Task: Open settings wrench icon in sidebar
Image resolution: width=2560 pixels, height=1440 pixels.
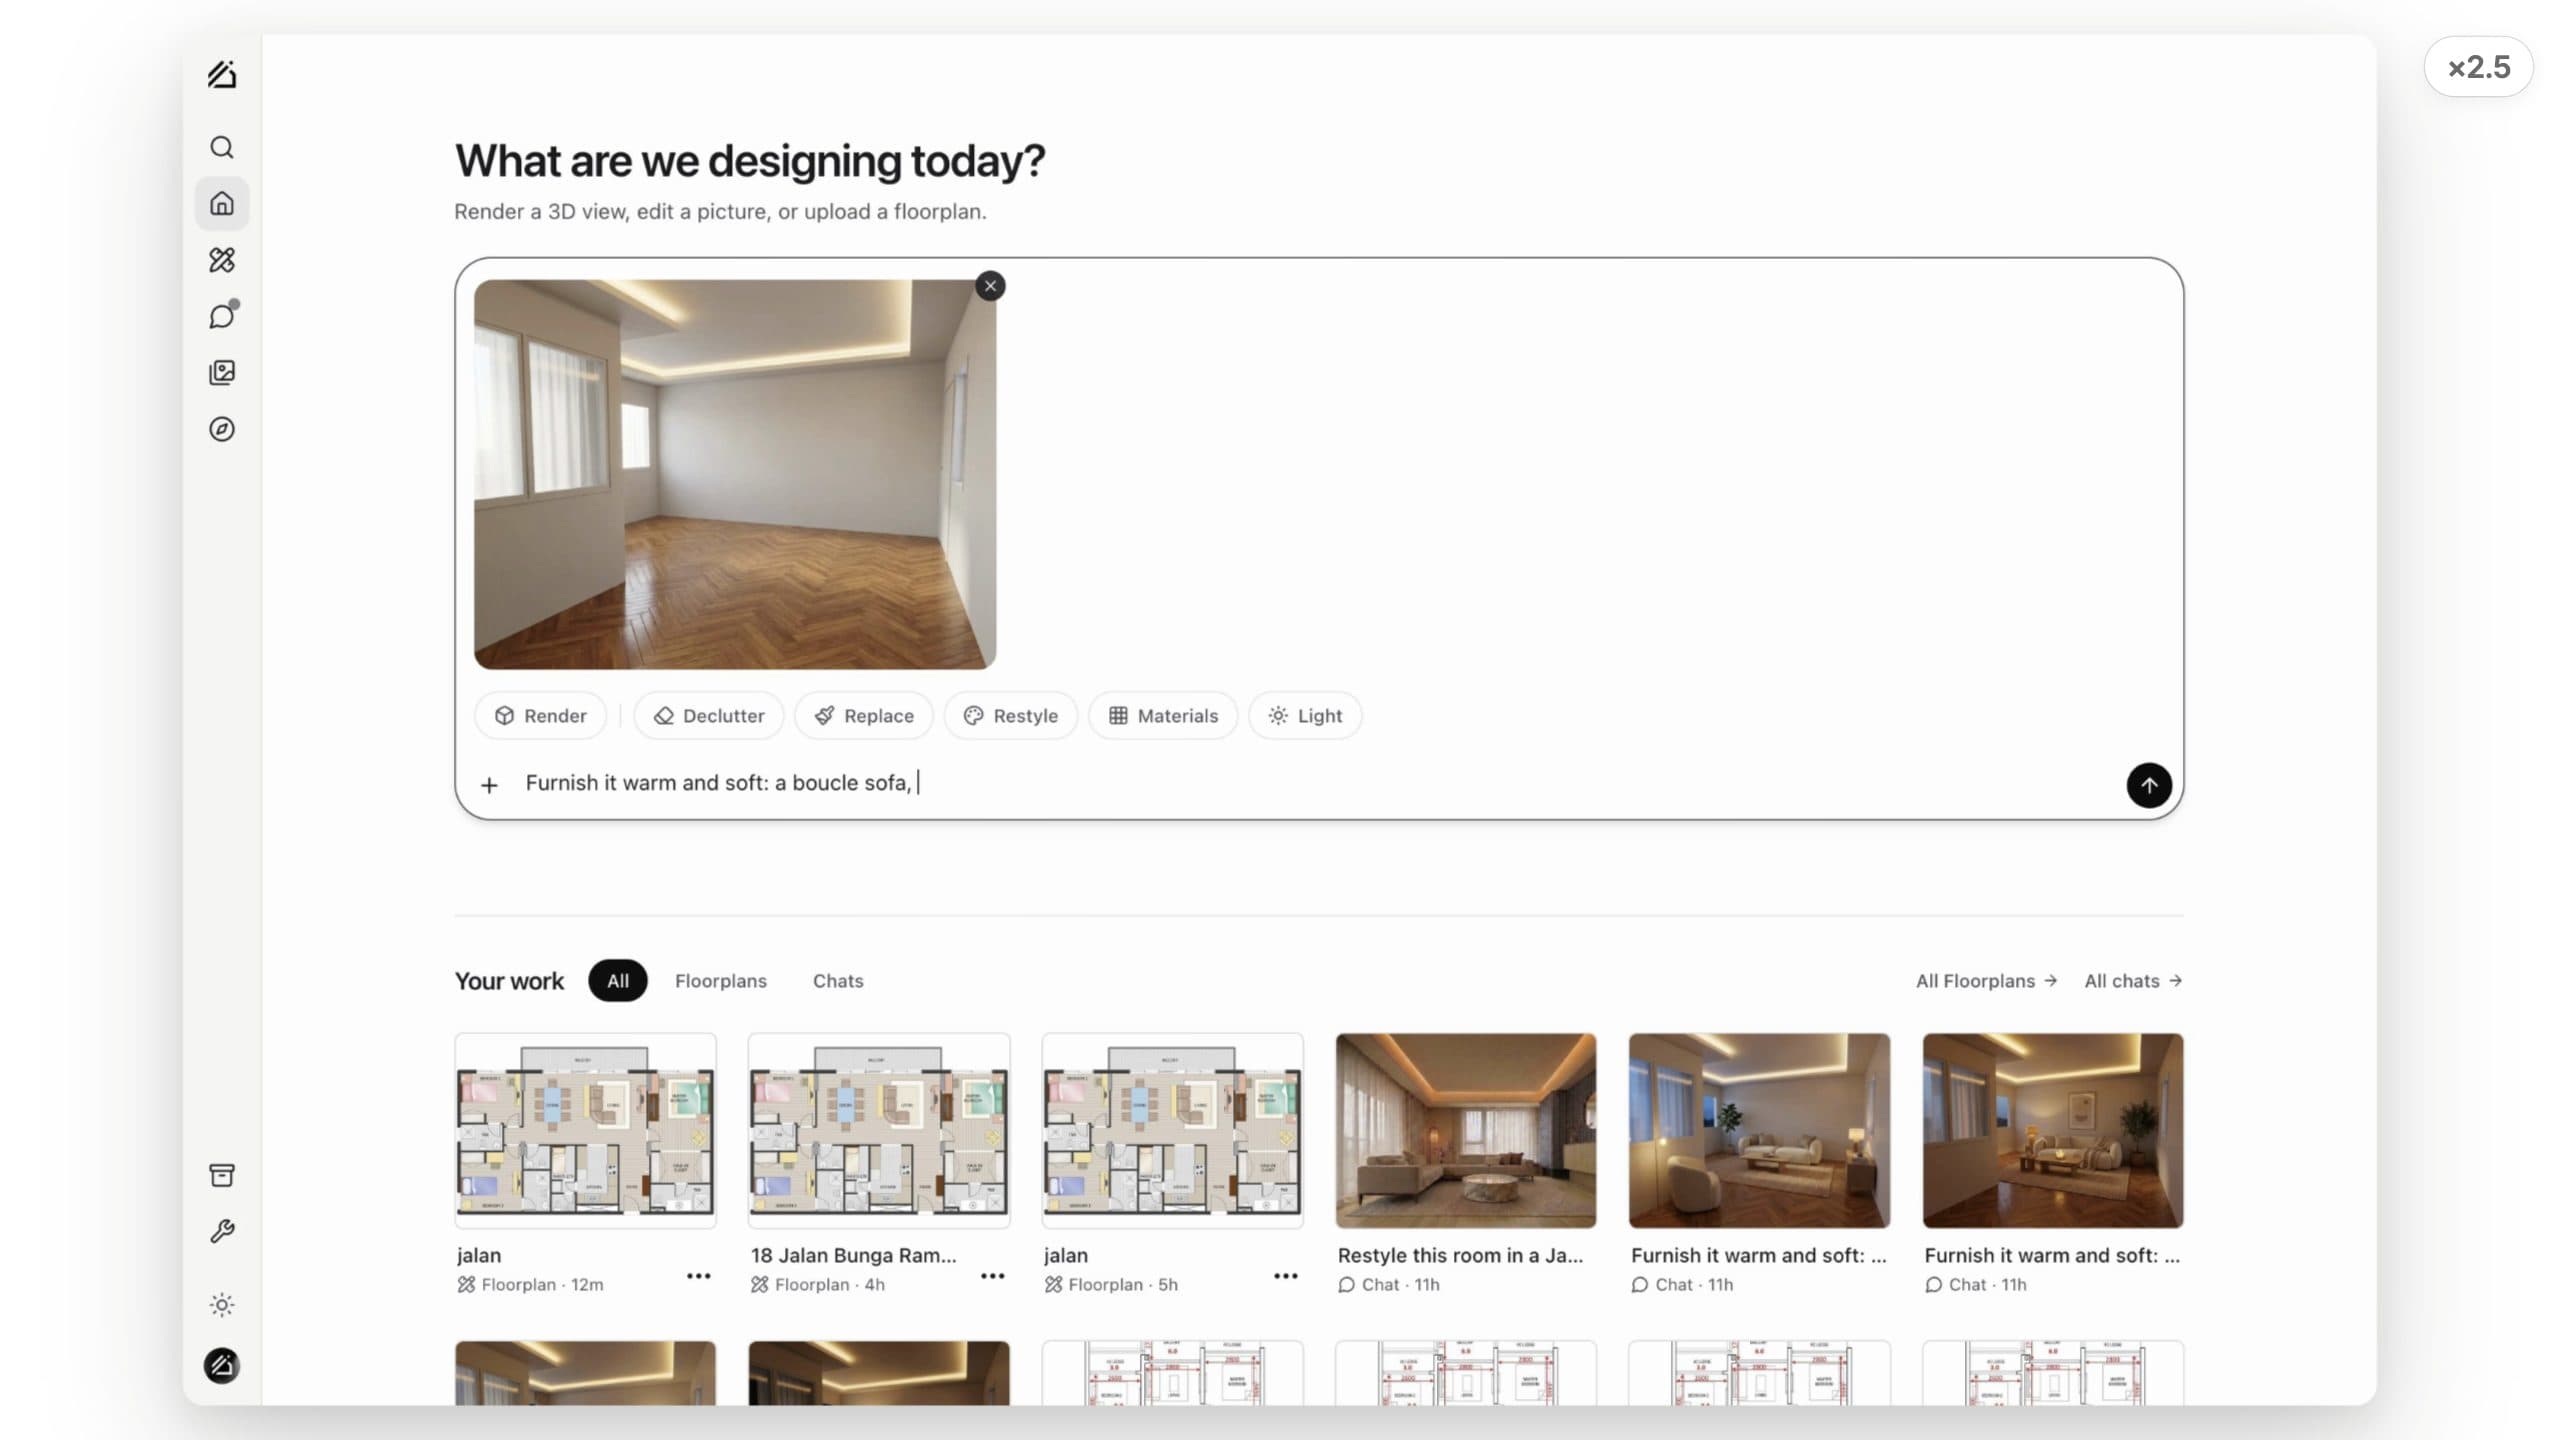Action: (x=222, y=1231)
